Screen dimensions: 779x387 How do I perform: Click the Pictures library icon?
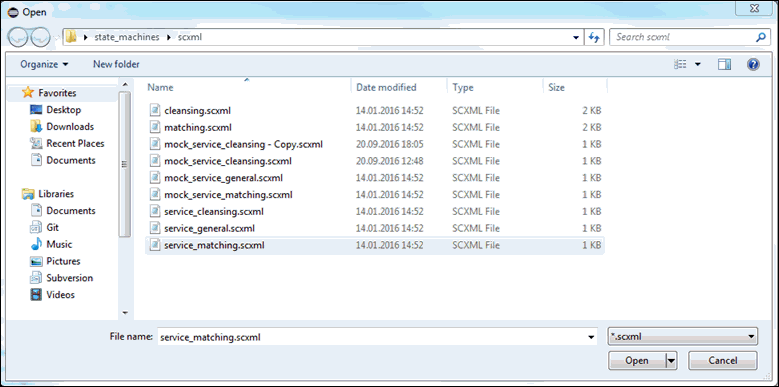point(36,261)
